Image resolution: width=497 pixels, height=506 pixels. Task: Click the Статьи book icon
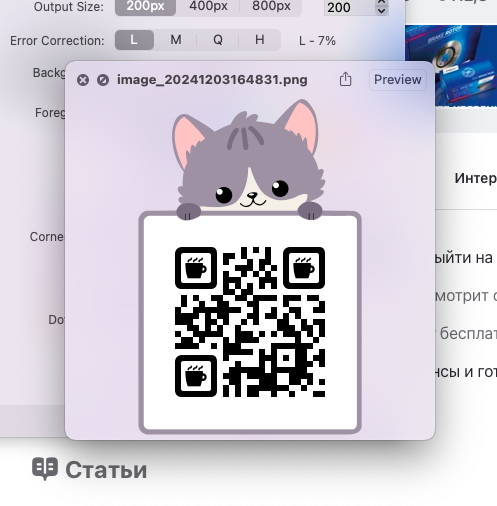point(45,468)
